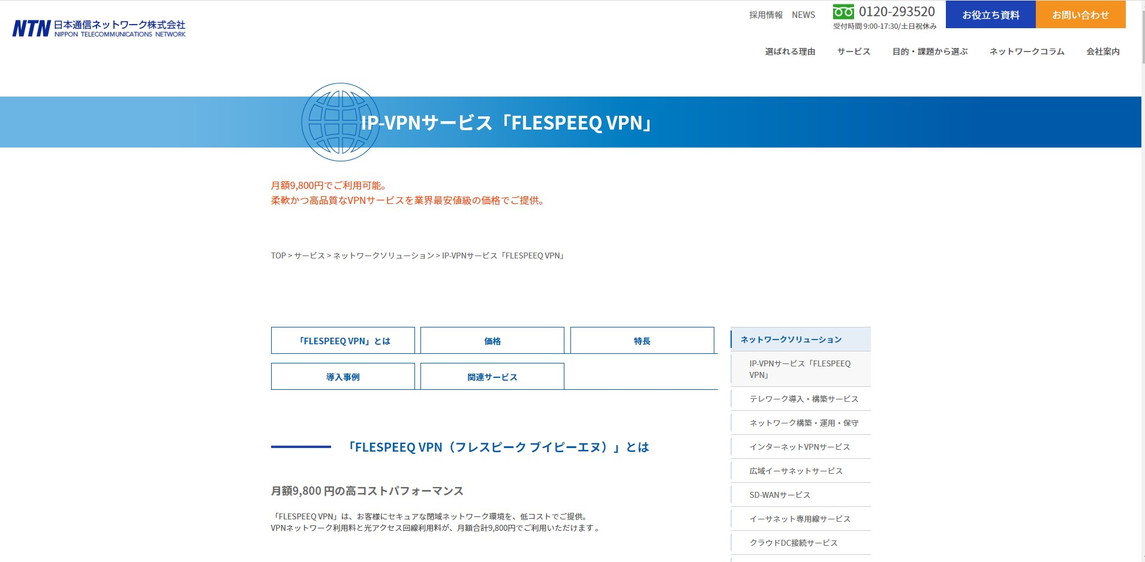Image resolution: width=1145 pixels, height=562 pixels.
Task: Open the サービス navigation menu
Action: coord(853,52)
